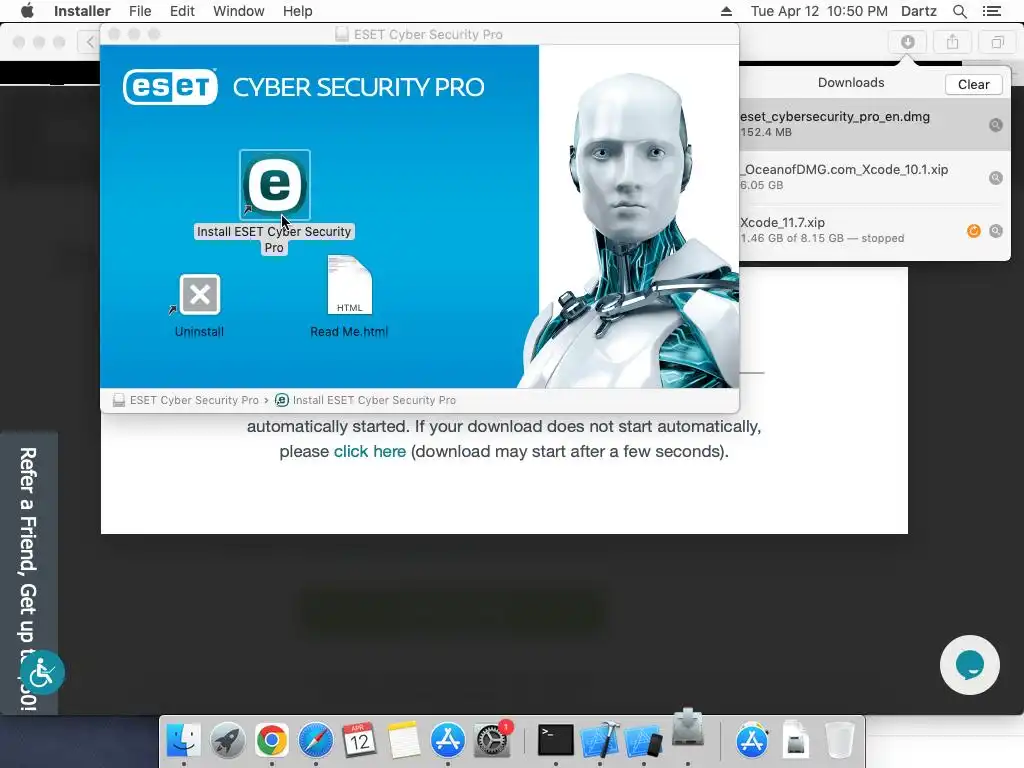Select the _OceanofDMG.com_Xcode_10.1.xip download row
Screen dimensions: 1024x768
pos(874,177)
